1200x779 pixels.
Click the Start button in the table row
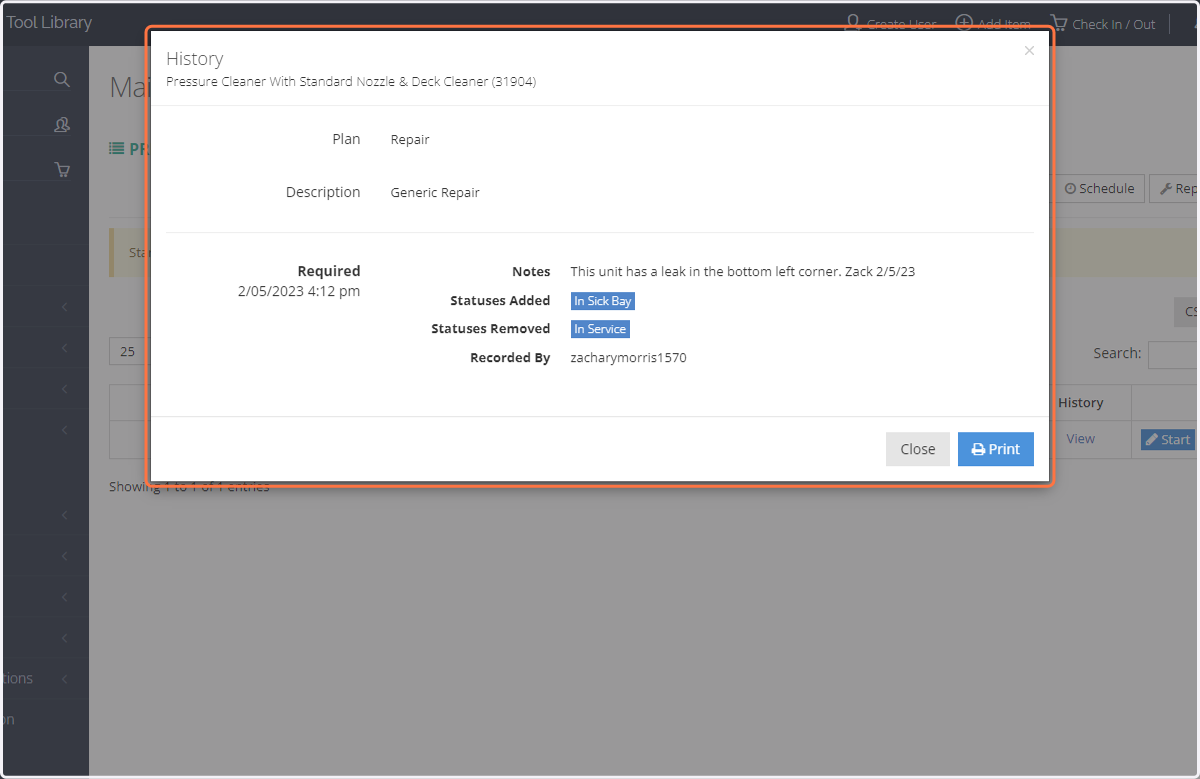click(x=1168, y=439)
